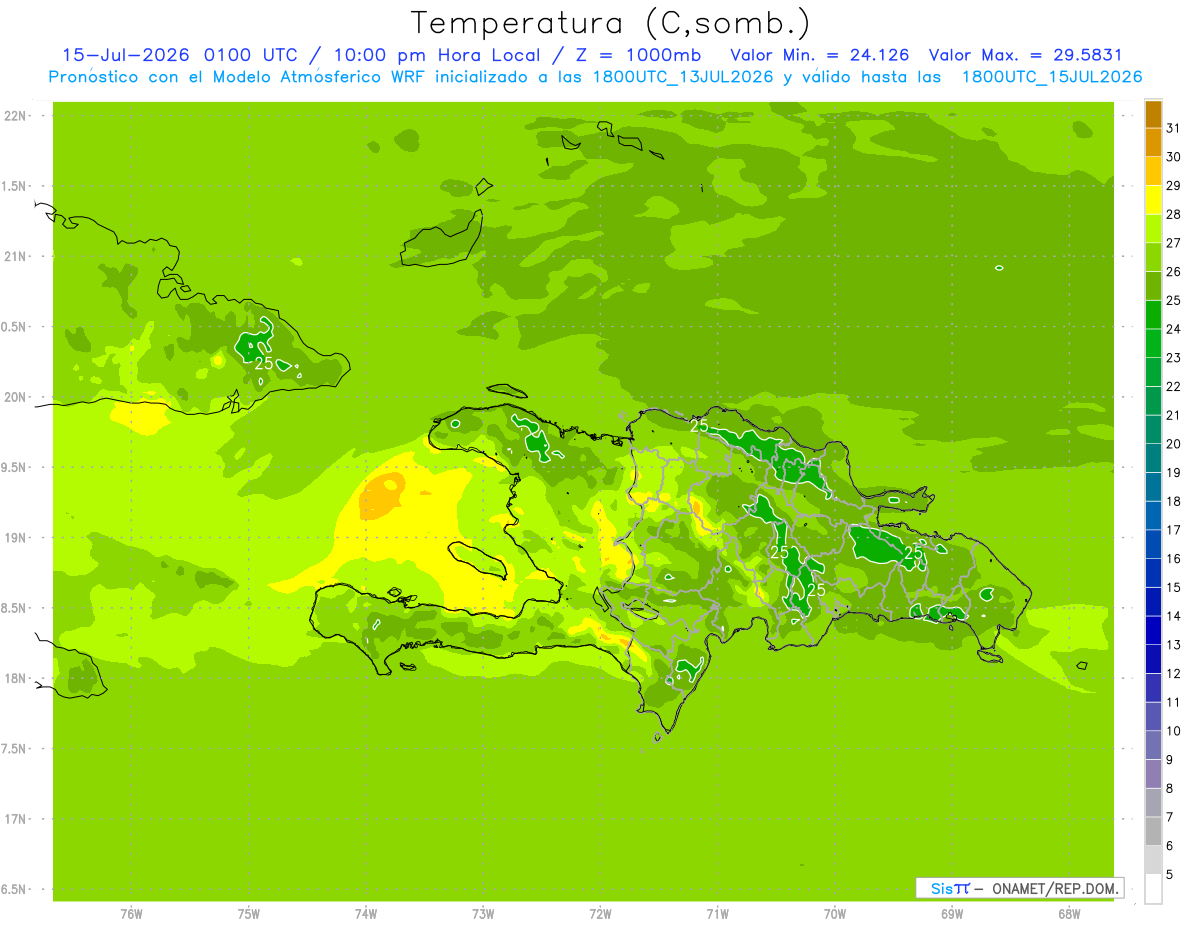The image size is (1200, 927).
Task: Click the '22' label on the color legend
Action: [x=1174, y=387]
